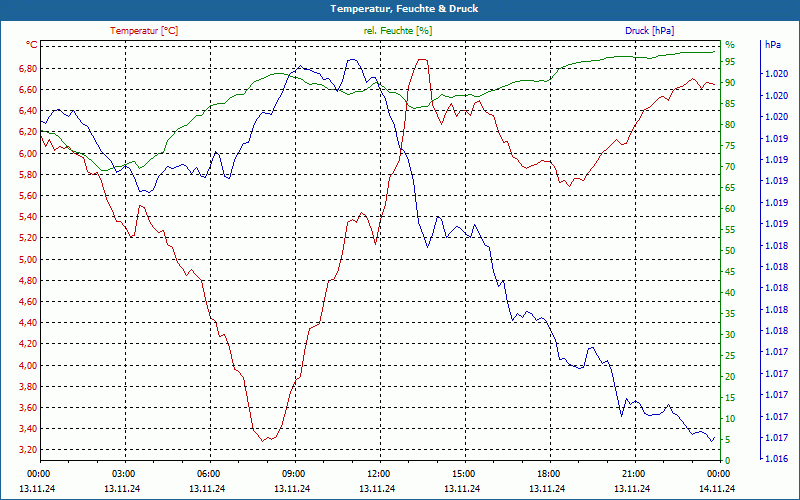Click the blue "hPa" axis unit label
The width and height of the screenshot is (800, 500).
(772, 45)
